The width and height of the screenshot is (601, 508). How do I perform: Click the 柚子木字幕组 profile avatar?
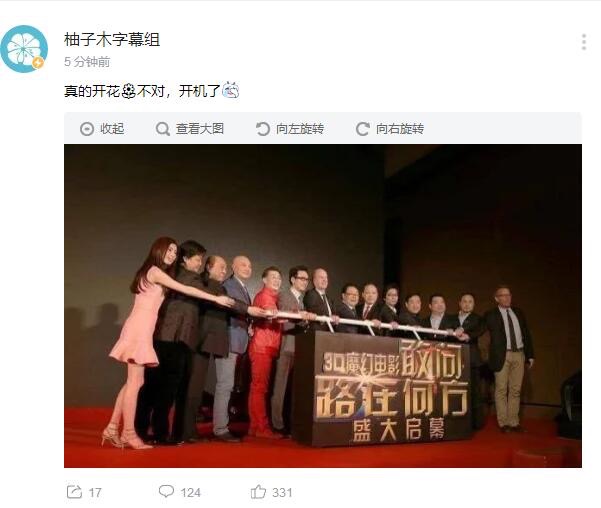24,49
